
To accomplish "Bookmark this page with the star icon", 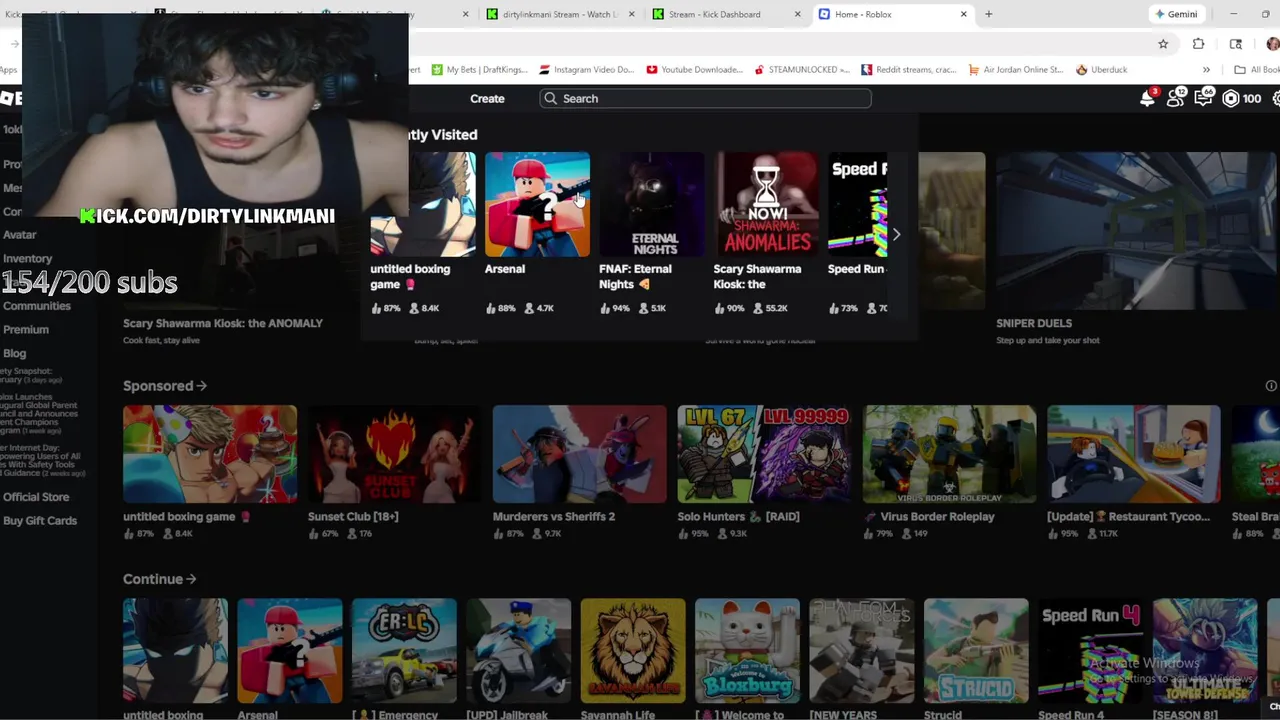I will [x=1163, y=44].
